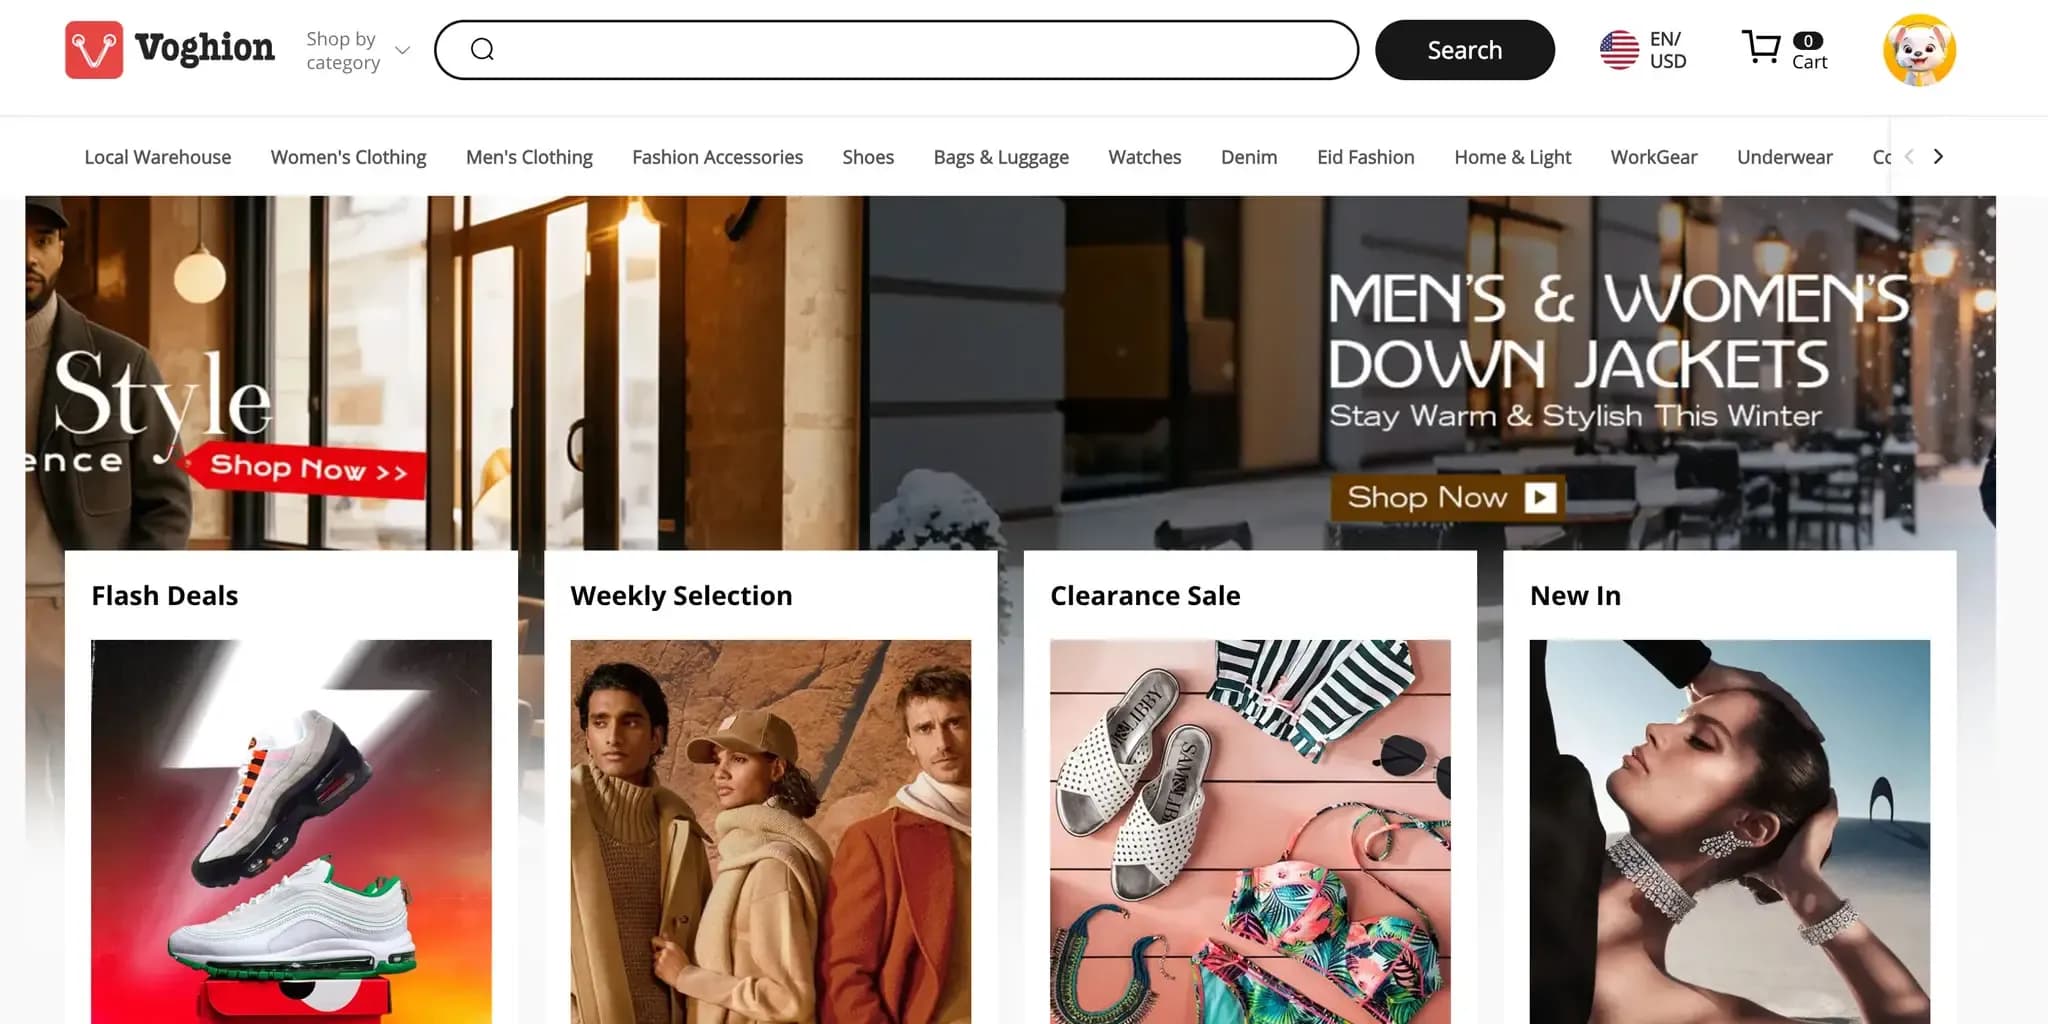
Task: Open the shopping cart icon
Action: tap(1761, 47)
